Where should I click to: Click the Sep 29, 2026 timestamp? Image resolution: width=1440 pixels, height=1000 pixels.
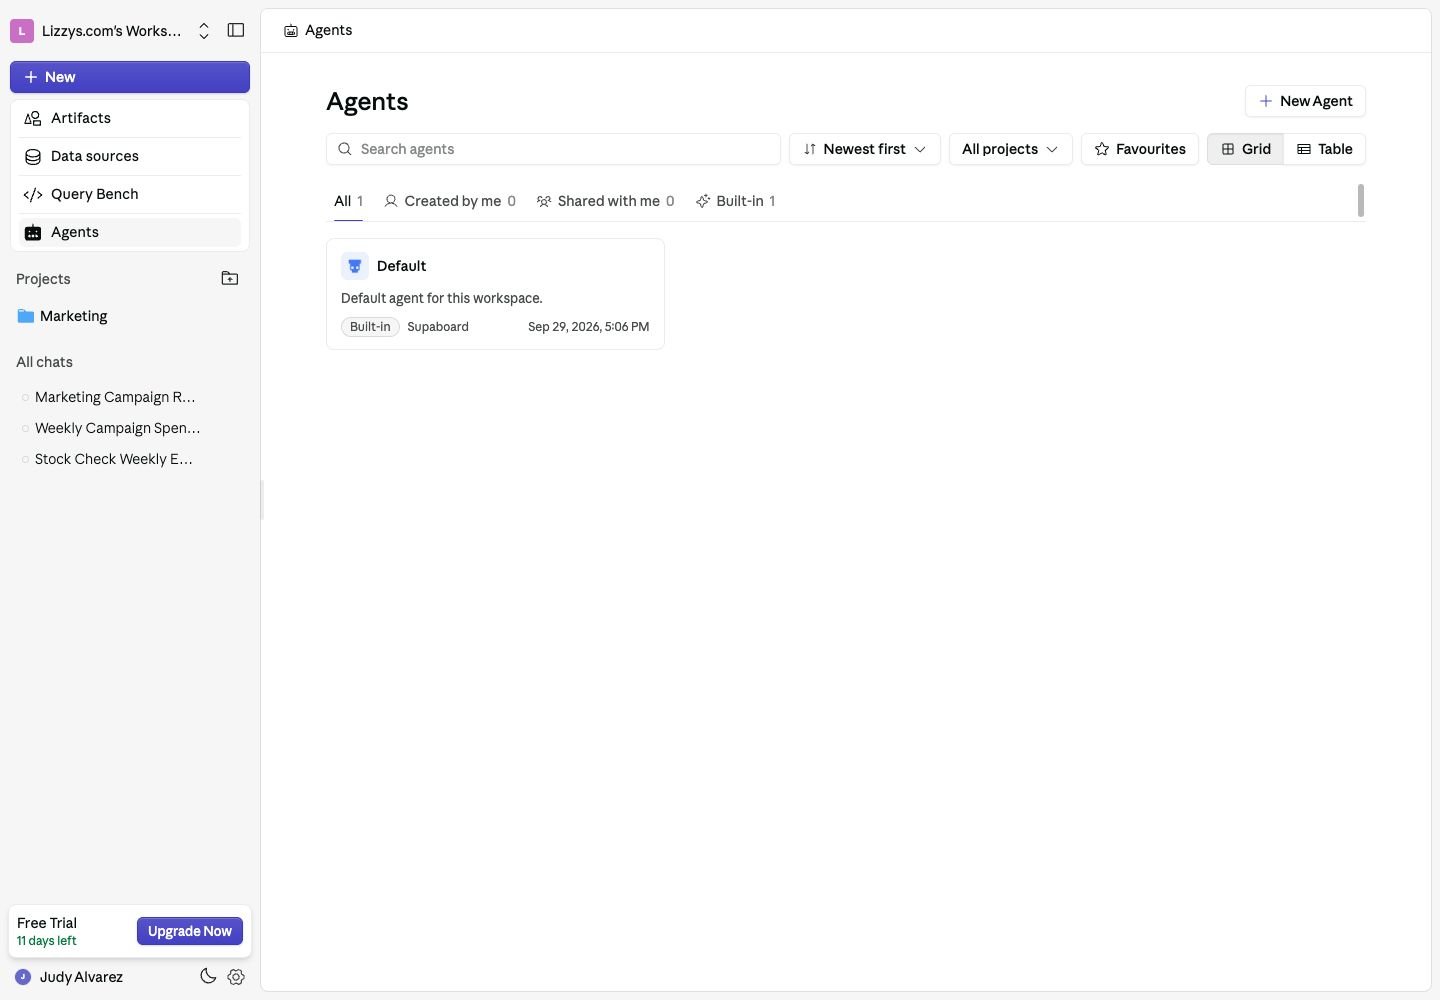588,327
